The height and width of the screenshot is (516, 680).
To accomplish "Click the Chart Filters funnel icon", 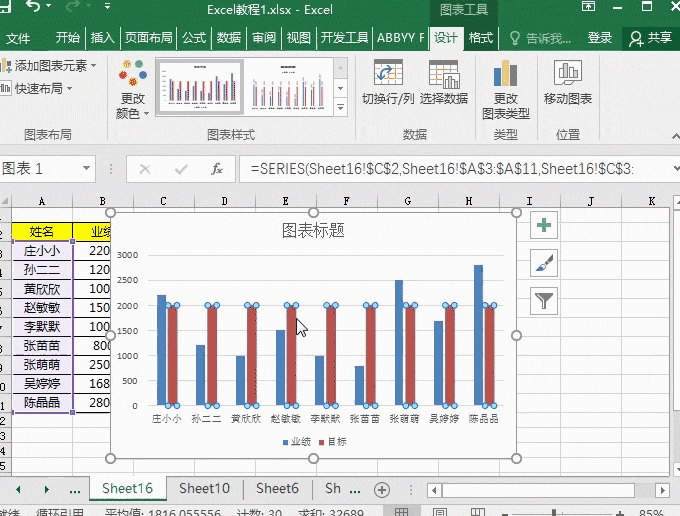I will (x=544, y=300).
